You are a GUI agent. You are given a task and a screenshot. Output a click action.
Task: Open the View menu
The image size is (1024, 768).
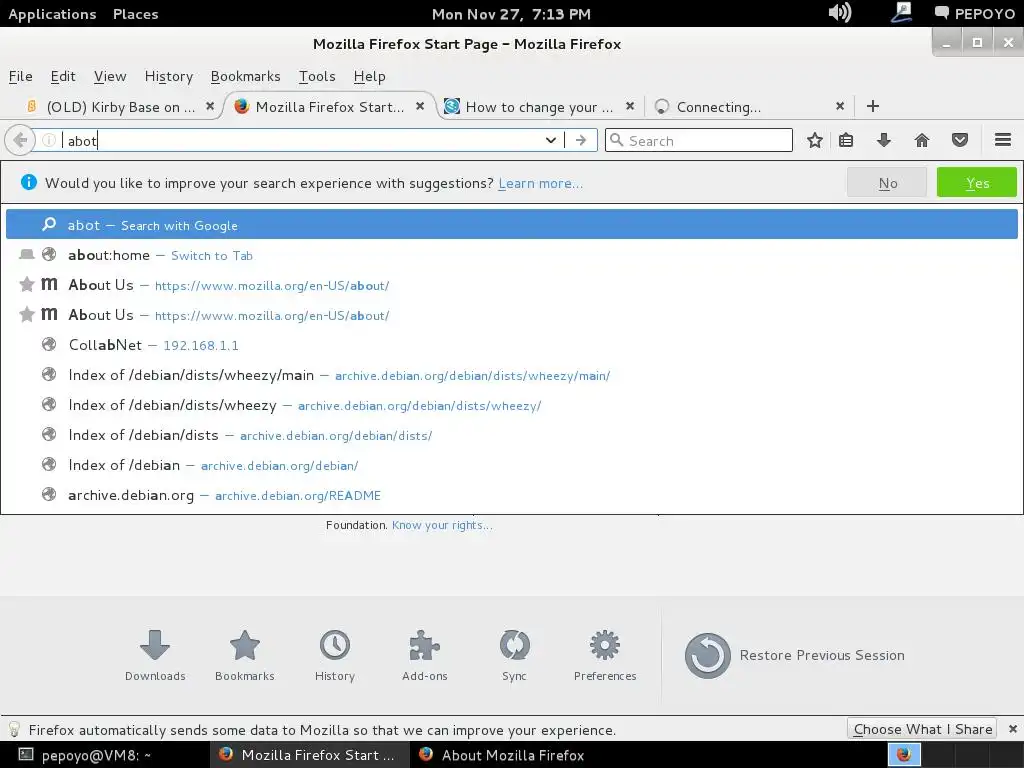tap(110, 76)
